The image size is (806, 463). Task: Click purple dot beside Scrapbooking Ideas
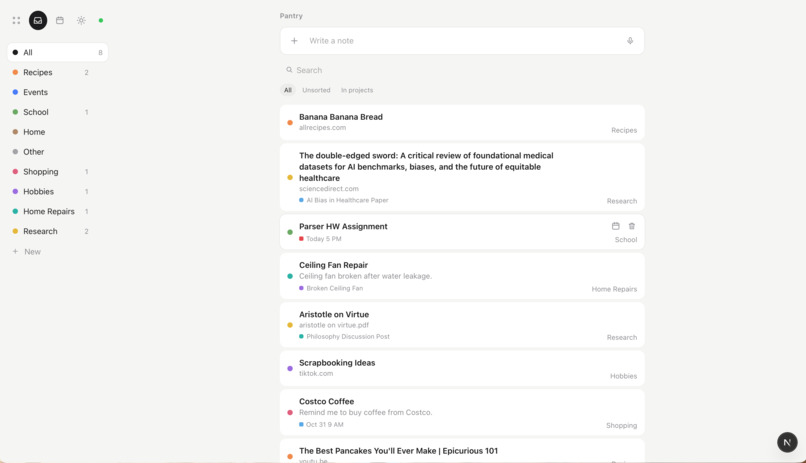coord(290,368)
